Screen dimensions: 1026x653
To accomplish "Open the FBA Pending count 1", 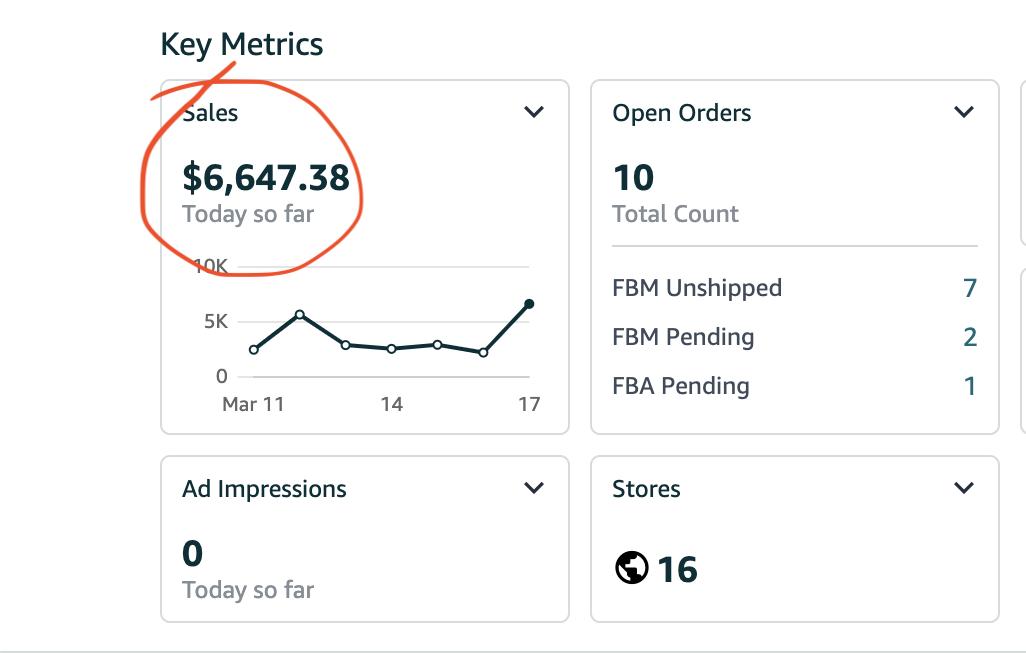I will [x=970, y=386].
